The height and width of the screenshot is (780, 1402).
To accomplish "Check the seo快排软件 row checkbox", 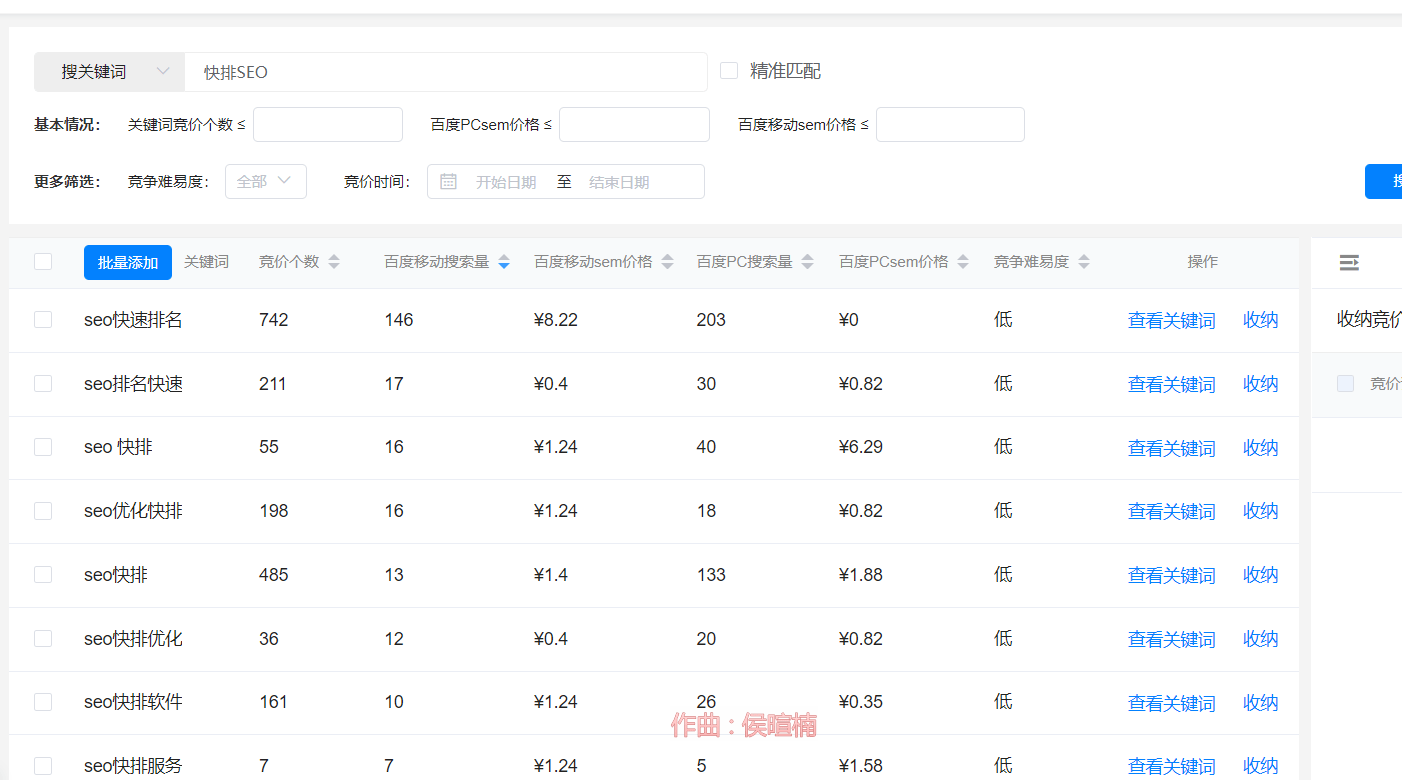I will pyautogui.click(x=43, y=702).
